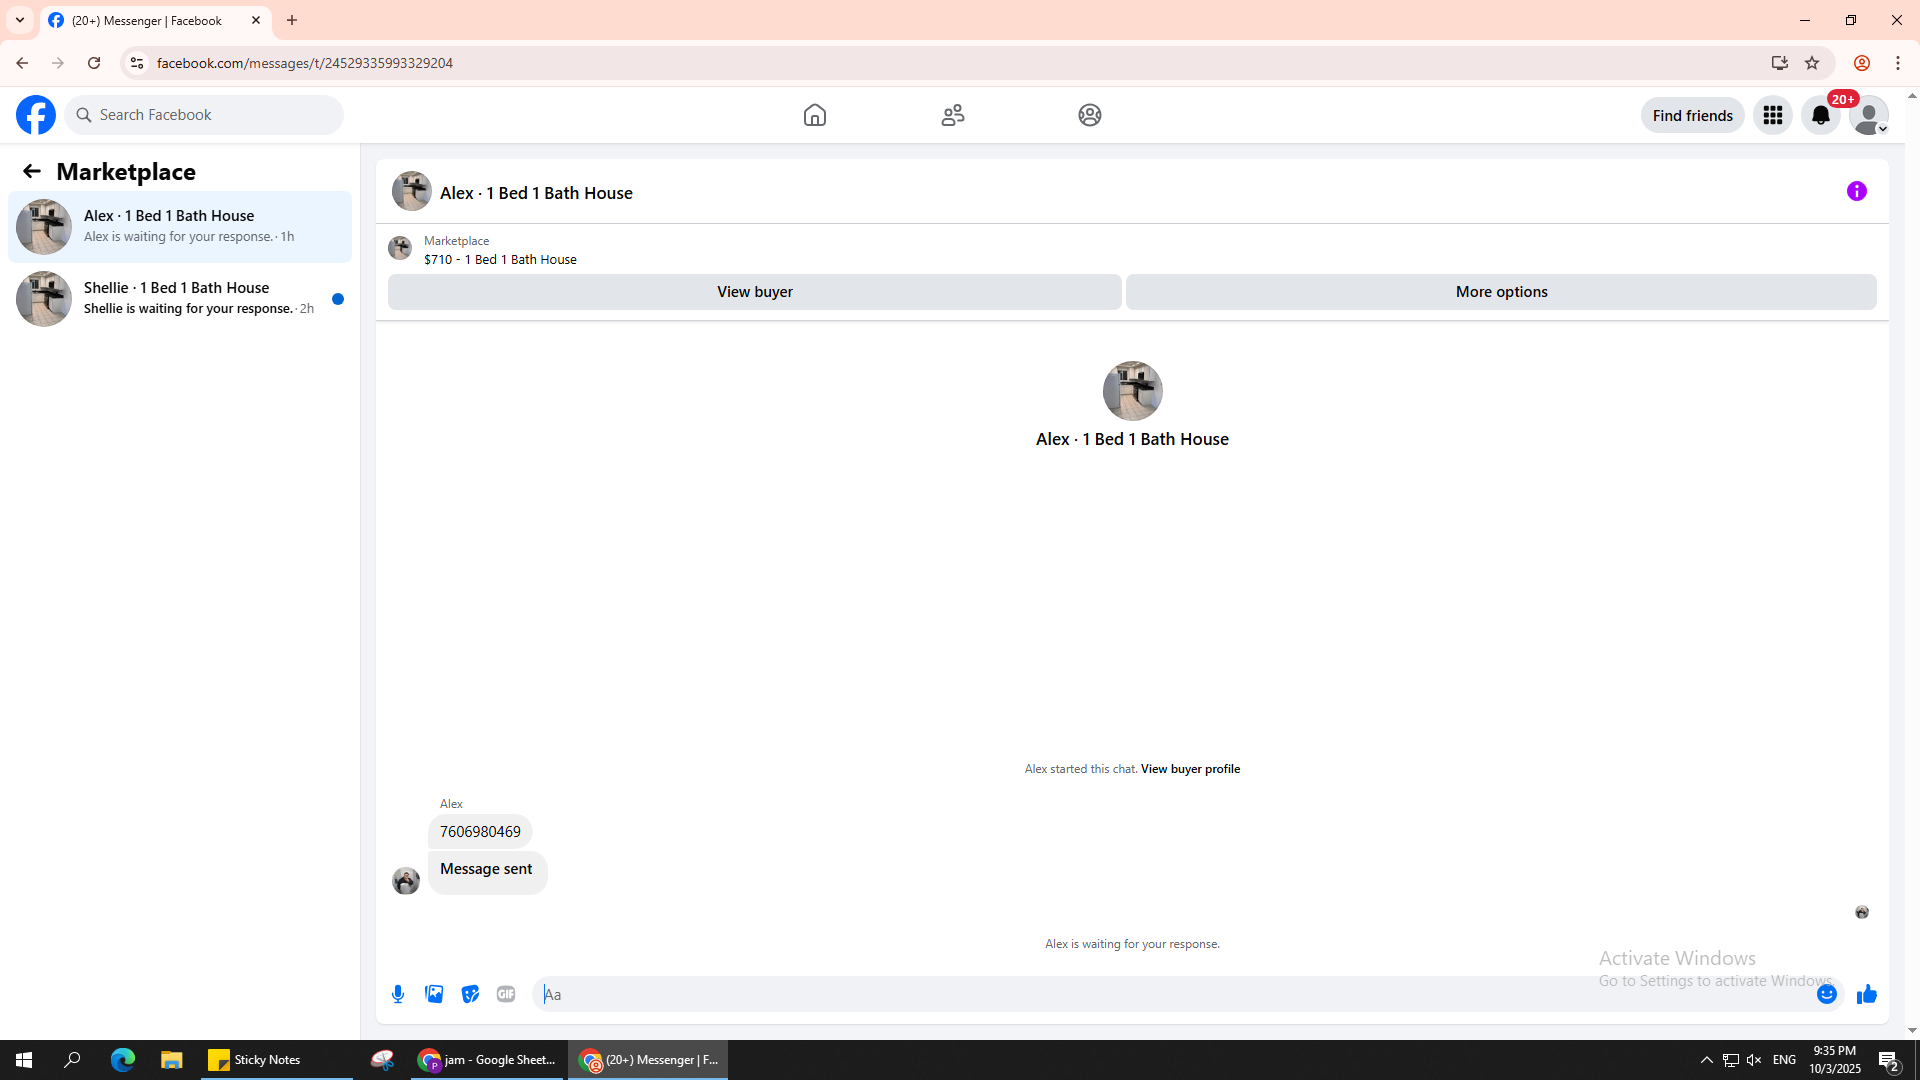This screenshot has width=1920, height=1080.
Task: Open the taskbar volume icon
Action: tap(1754, 1060)
